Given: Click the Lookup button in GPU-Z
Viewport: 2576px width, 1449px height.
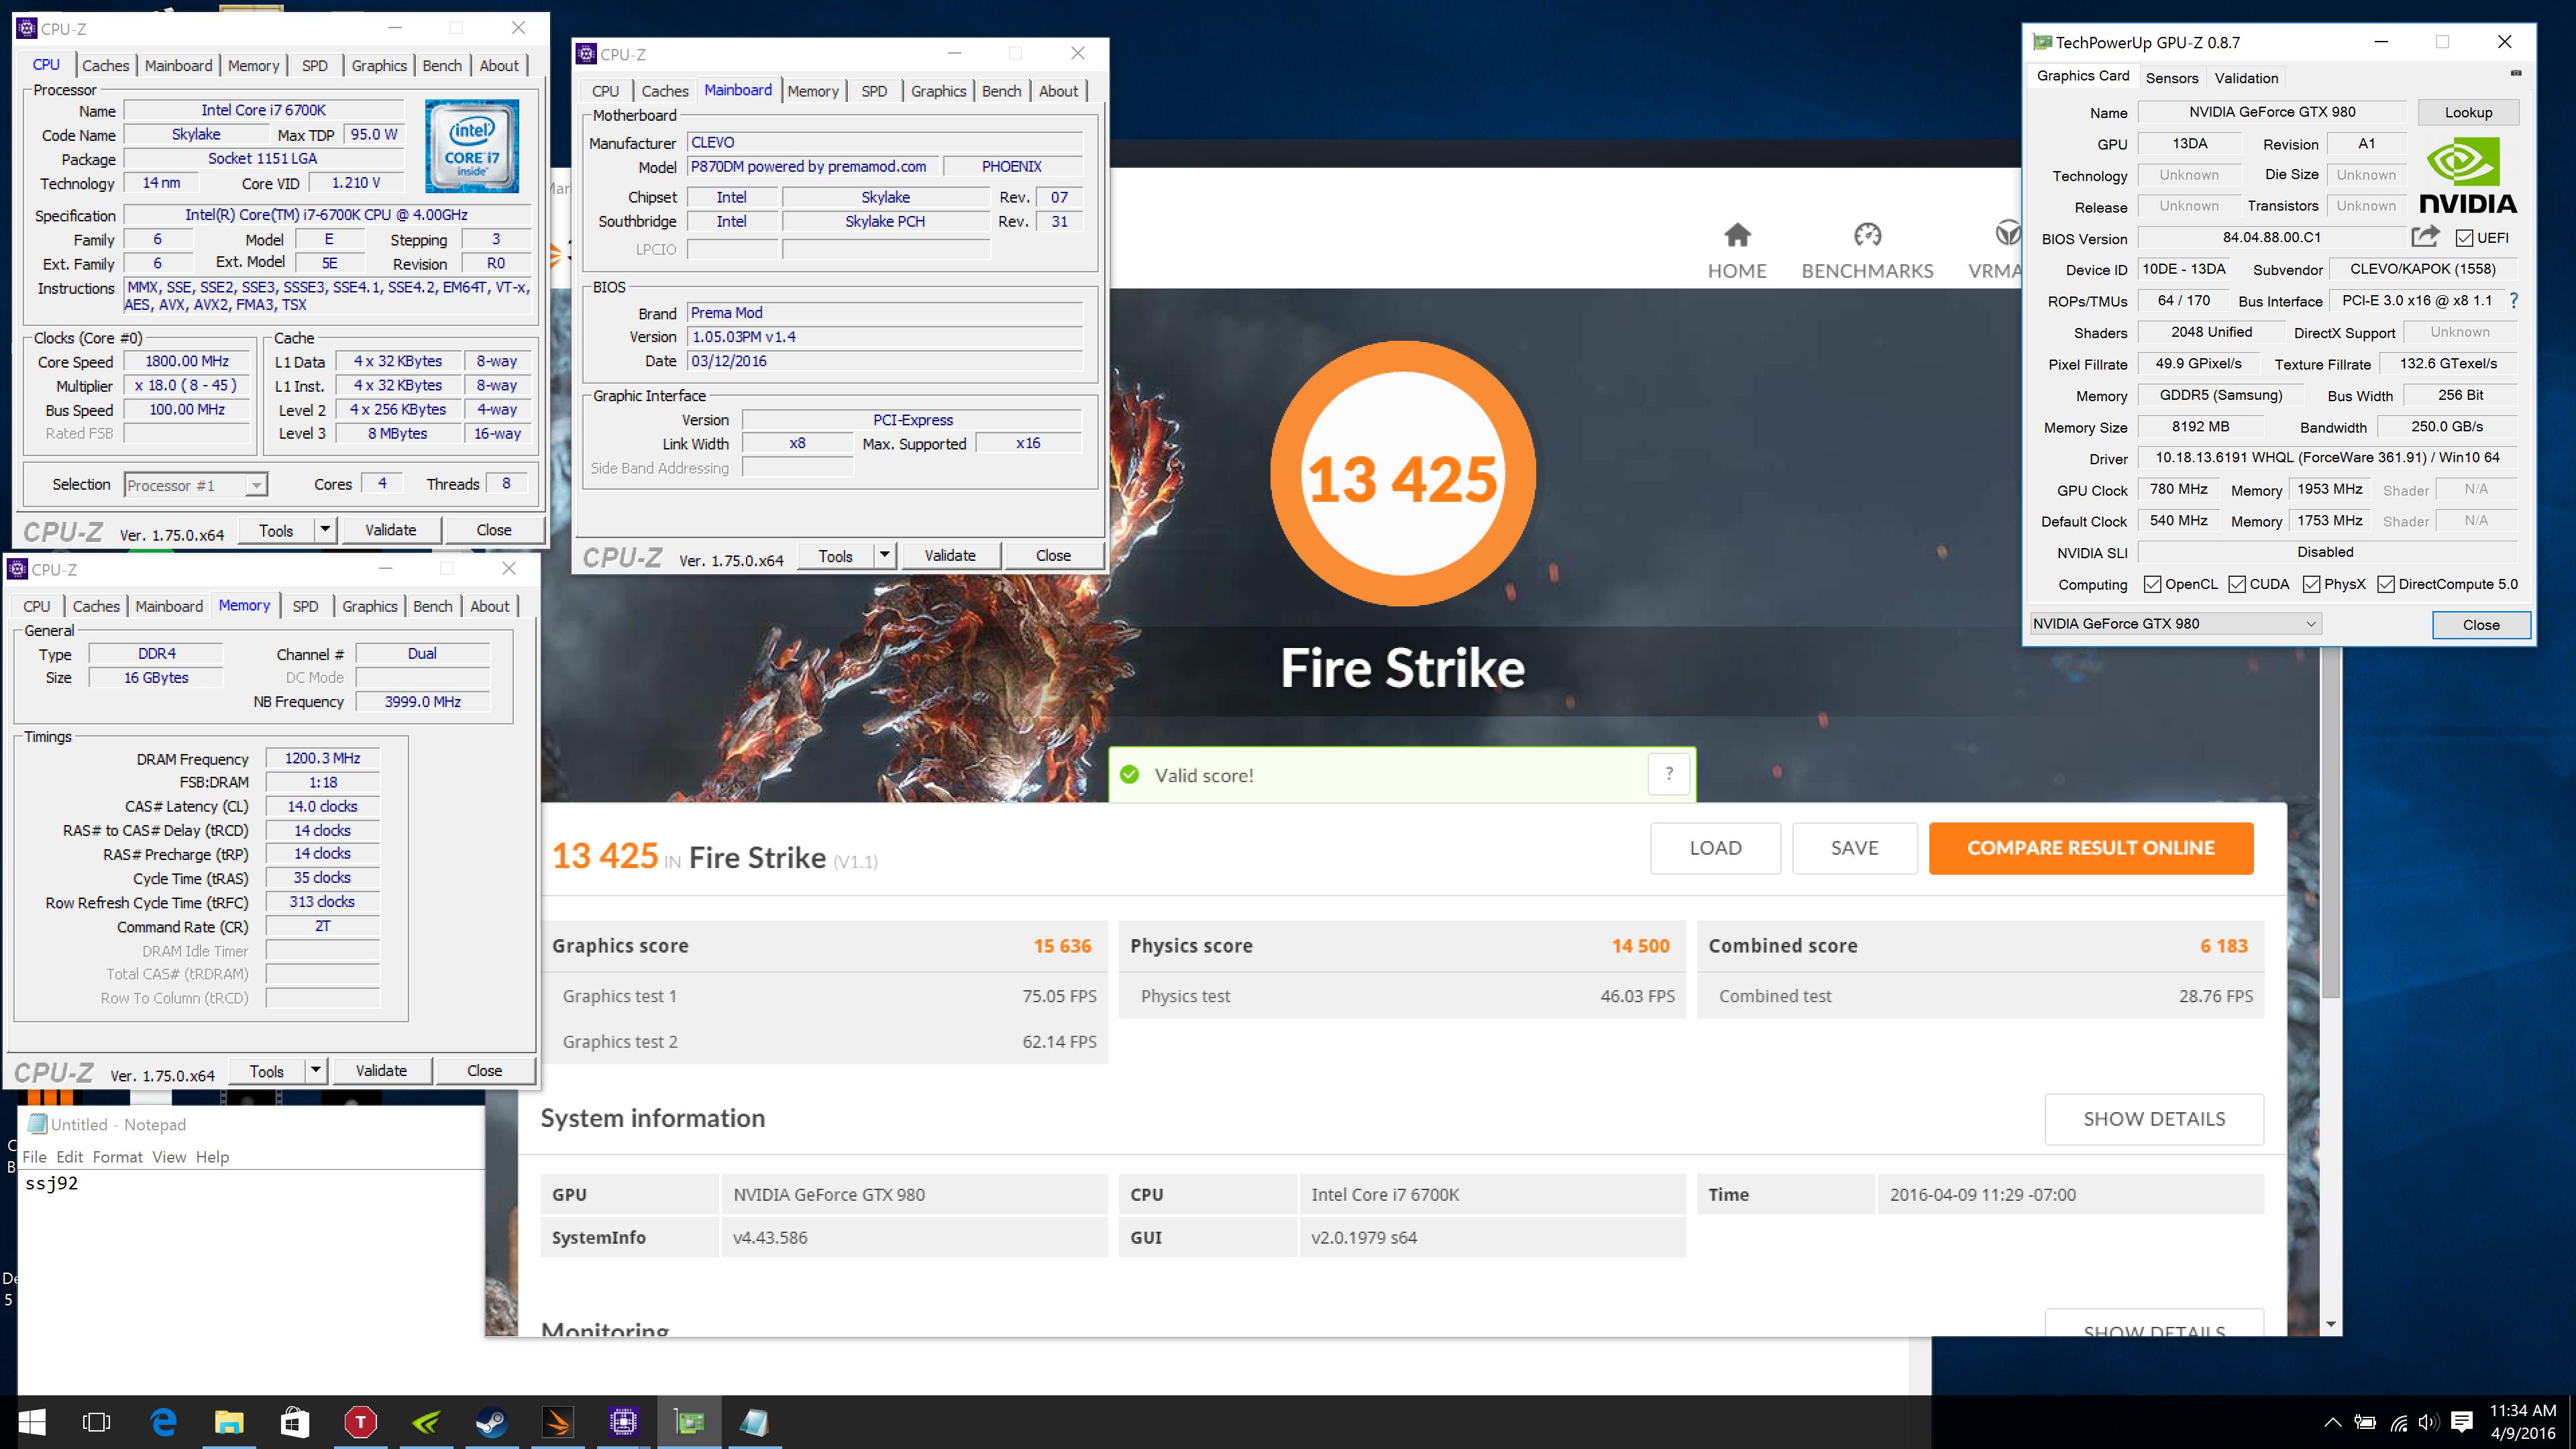Looking at the screenshot, I should 2468,112.
